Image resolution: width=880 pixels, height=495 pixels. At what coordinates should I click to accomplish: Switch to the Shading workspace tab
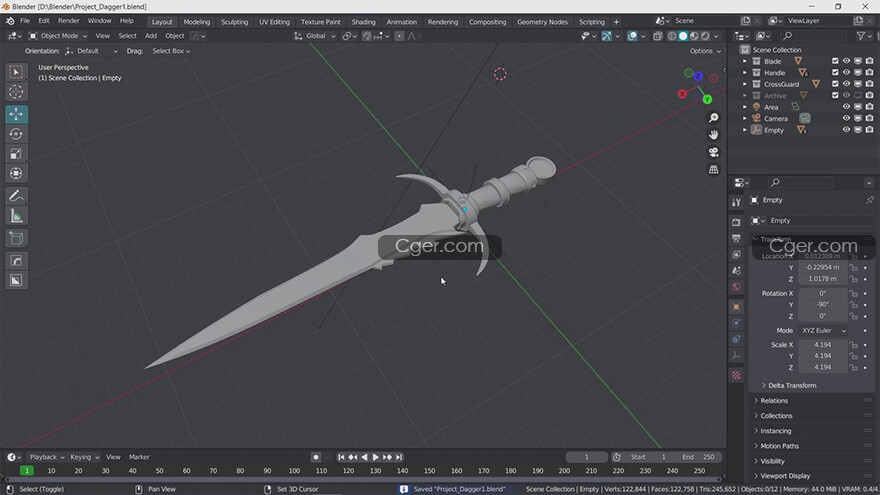(x=363, y=22)
